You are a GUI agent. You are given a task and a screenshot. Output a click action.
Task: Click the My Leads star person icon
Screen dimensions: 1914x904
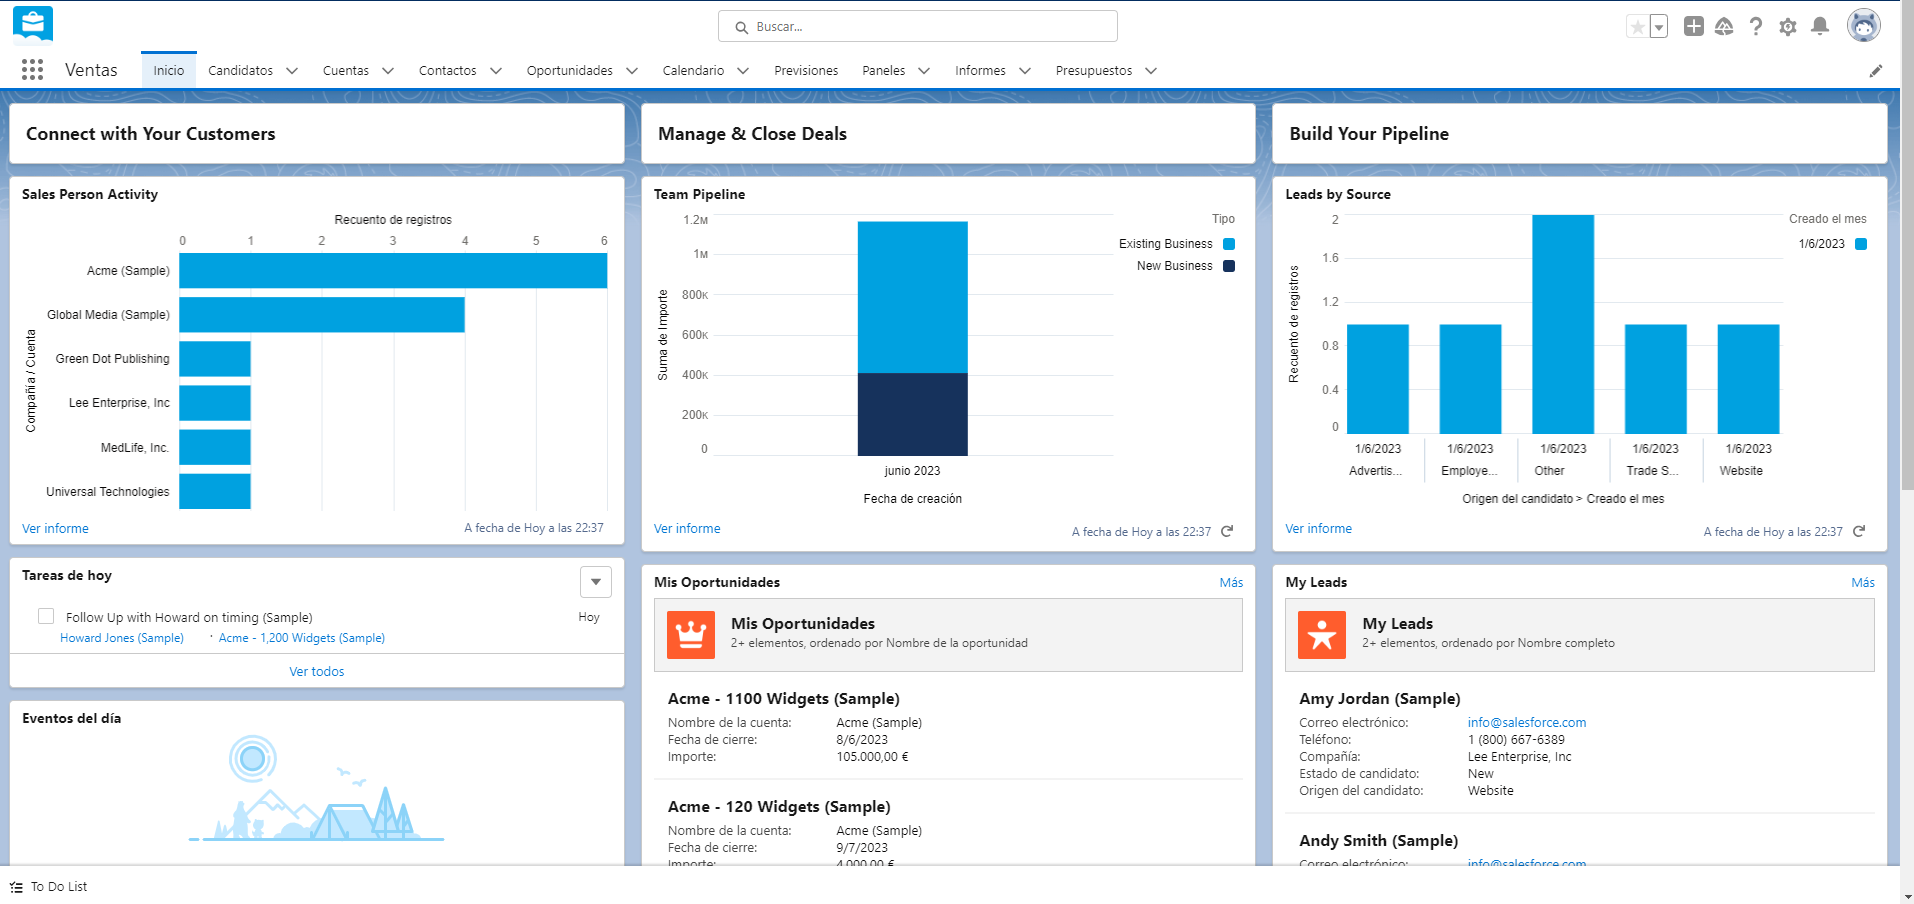[x=1322, y=635]
